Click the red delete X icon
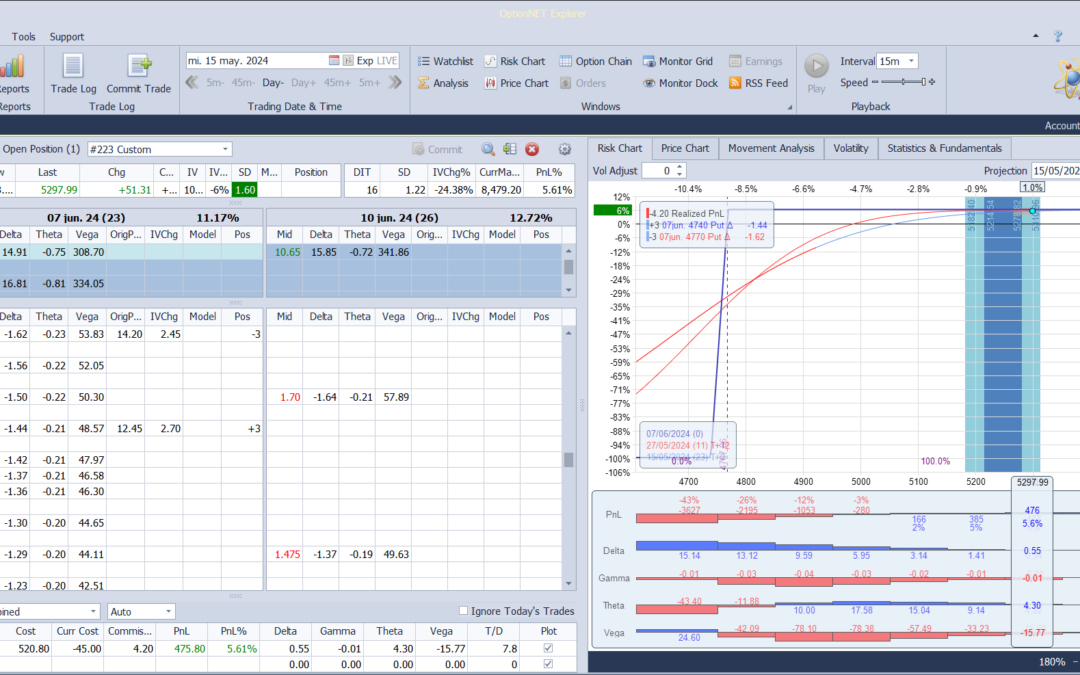 pyautogui.click(x=532, y=149)
